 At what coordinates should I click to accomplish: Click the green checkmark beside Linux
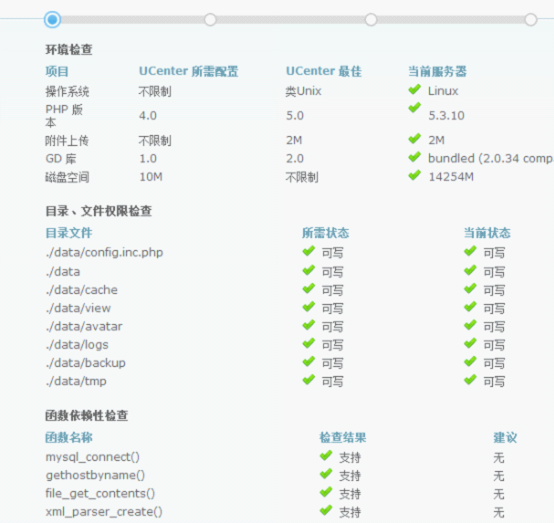coord(414,89)
